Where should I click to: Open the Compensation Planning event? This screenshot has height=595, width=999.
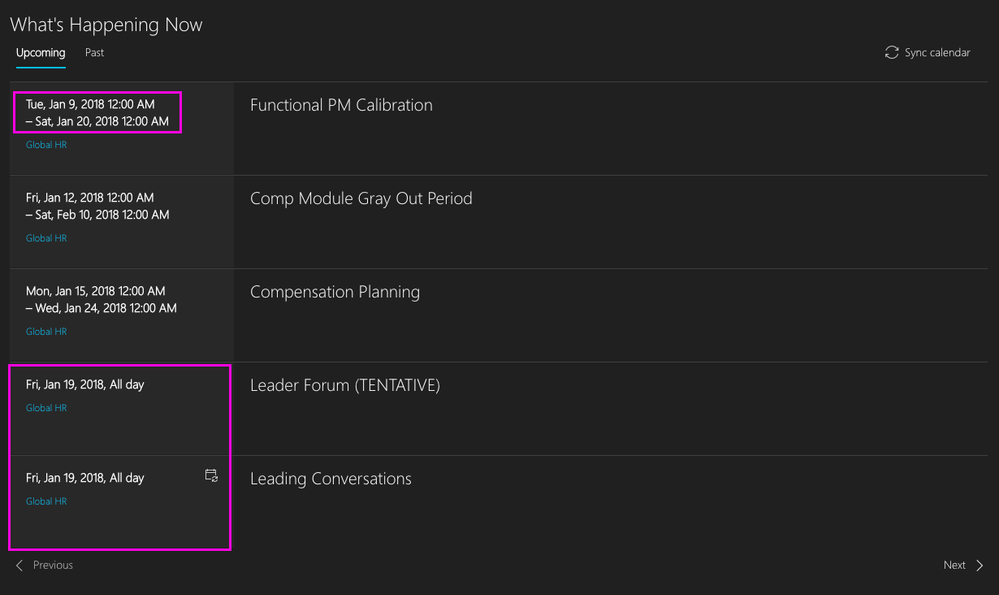pos(335,292)
